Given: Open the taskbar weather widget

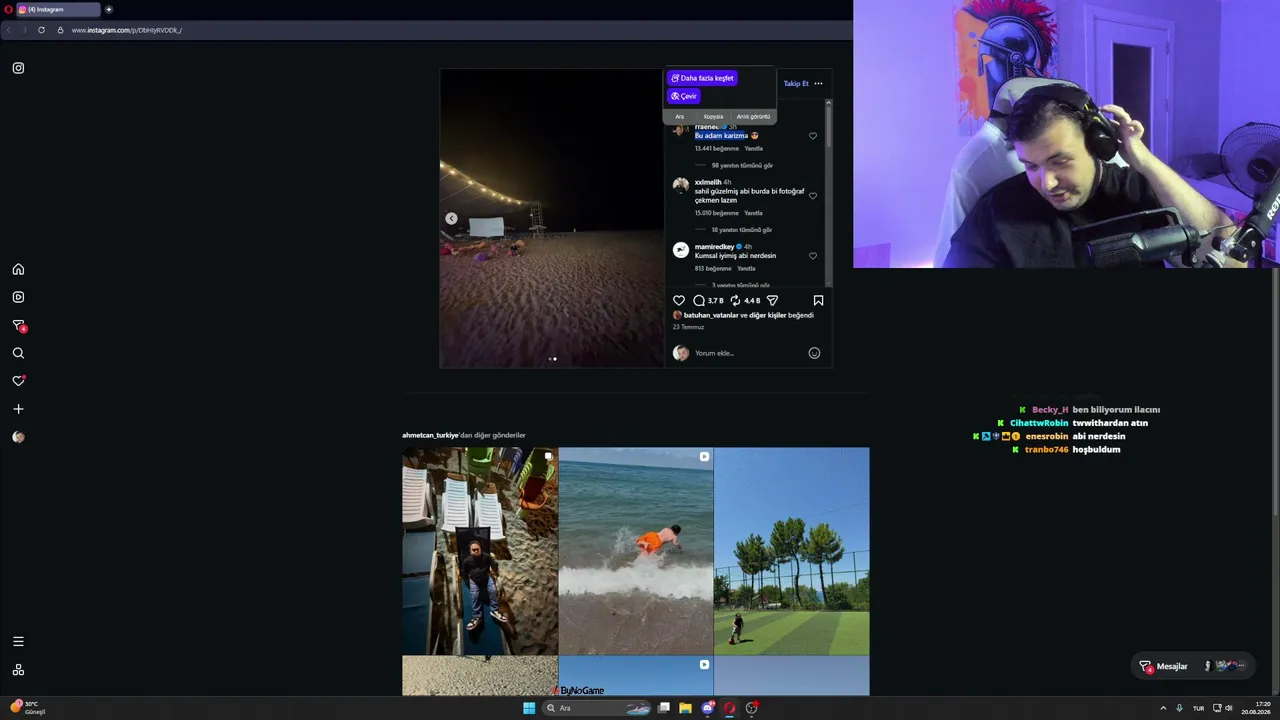Looking at the screenshot, I should [x=28, y=708].
